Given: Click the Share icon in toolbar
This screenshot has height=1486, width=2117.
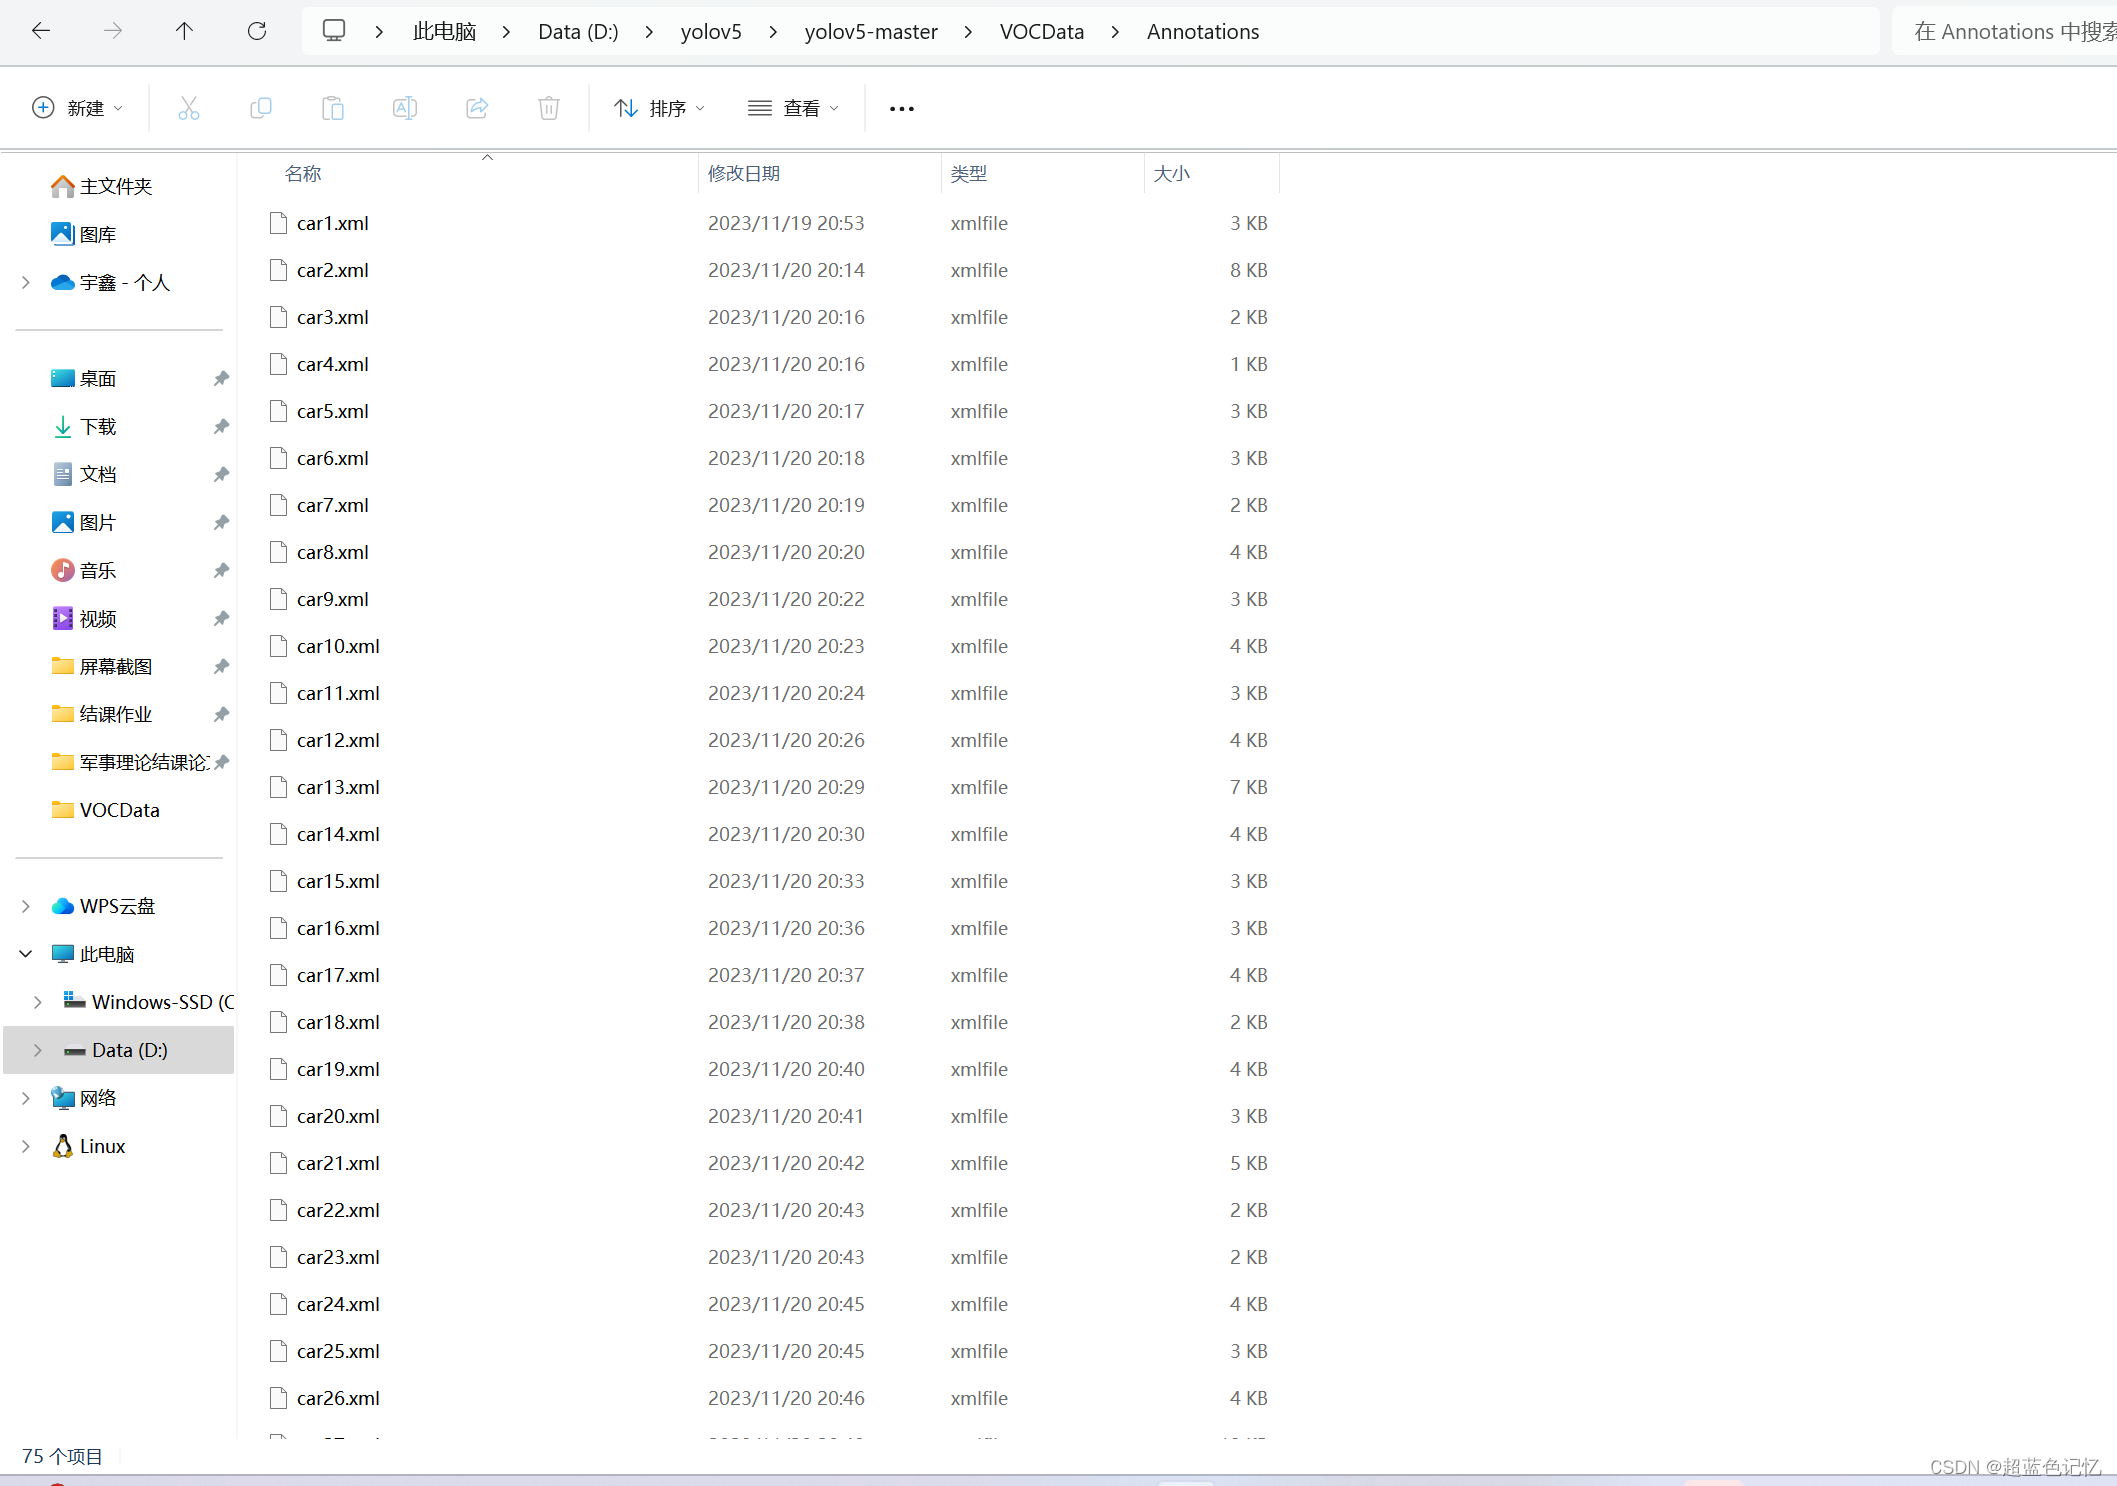Looking at the screenshot, I should (477, 108).
